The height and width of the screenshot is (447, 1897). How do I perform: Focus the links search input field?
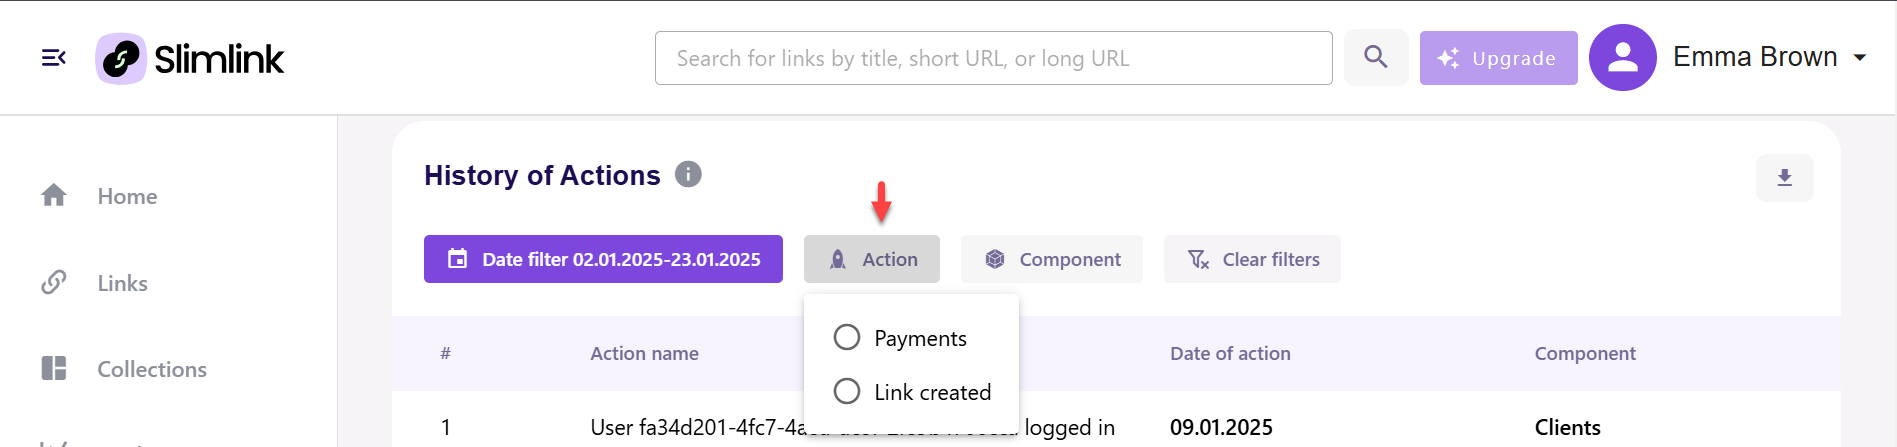pyautogui.click(x=994, y=58)
